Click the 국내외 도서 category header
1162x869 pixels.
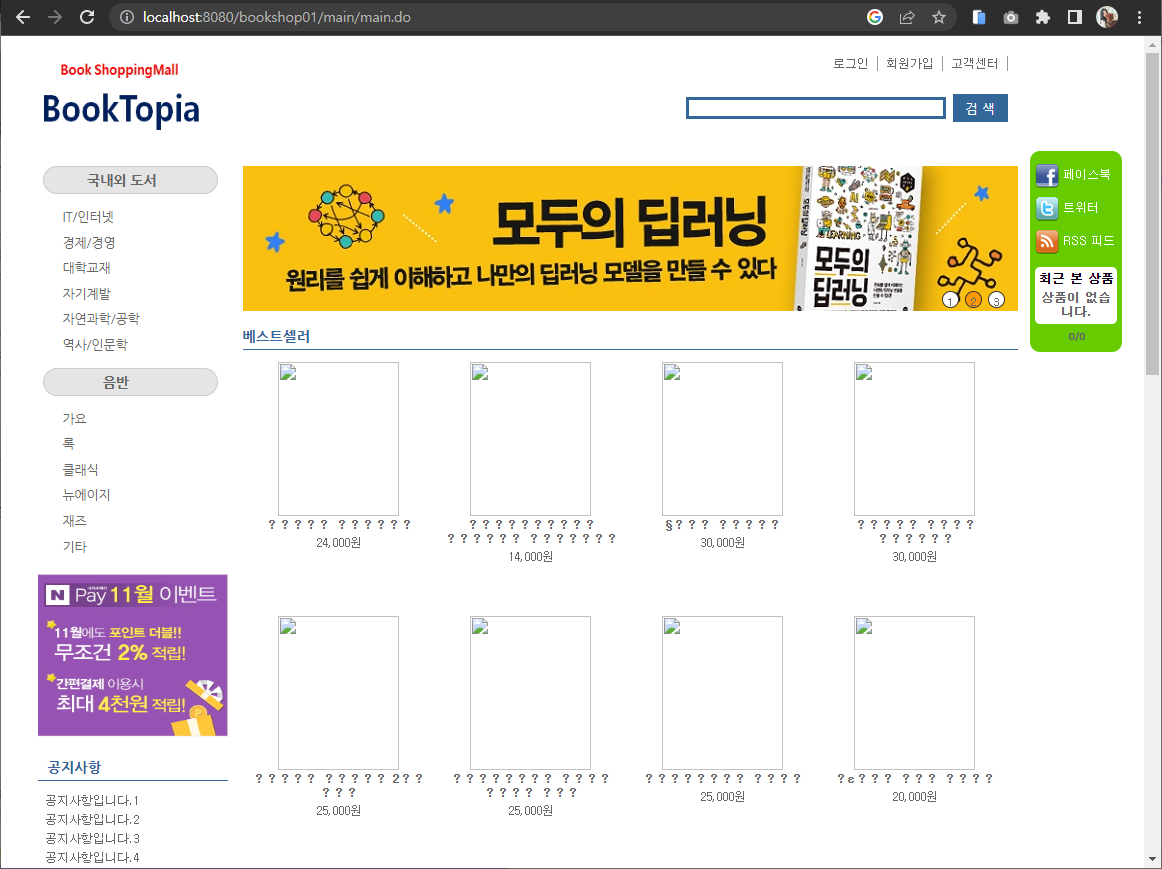(130, 180)
